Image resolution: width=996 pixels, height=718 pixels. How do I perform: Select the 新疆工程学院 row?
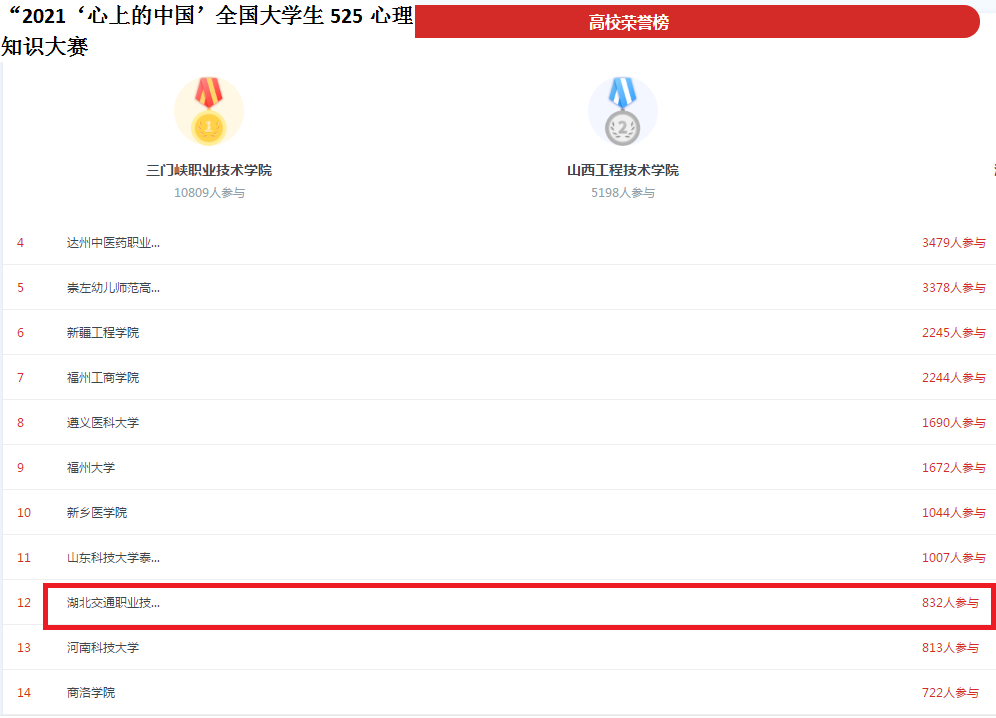click(x=499, y=333)
